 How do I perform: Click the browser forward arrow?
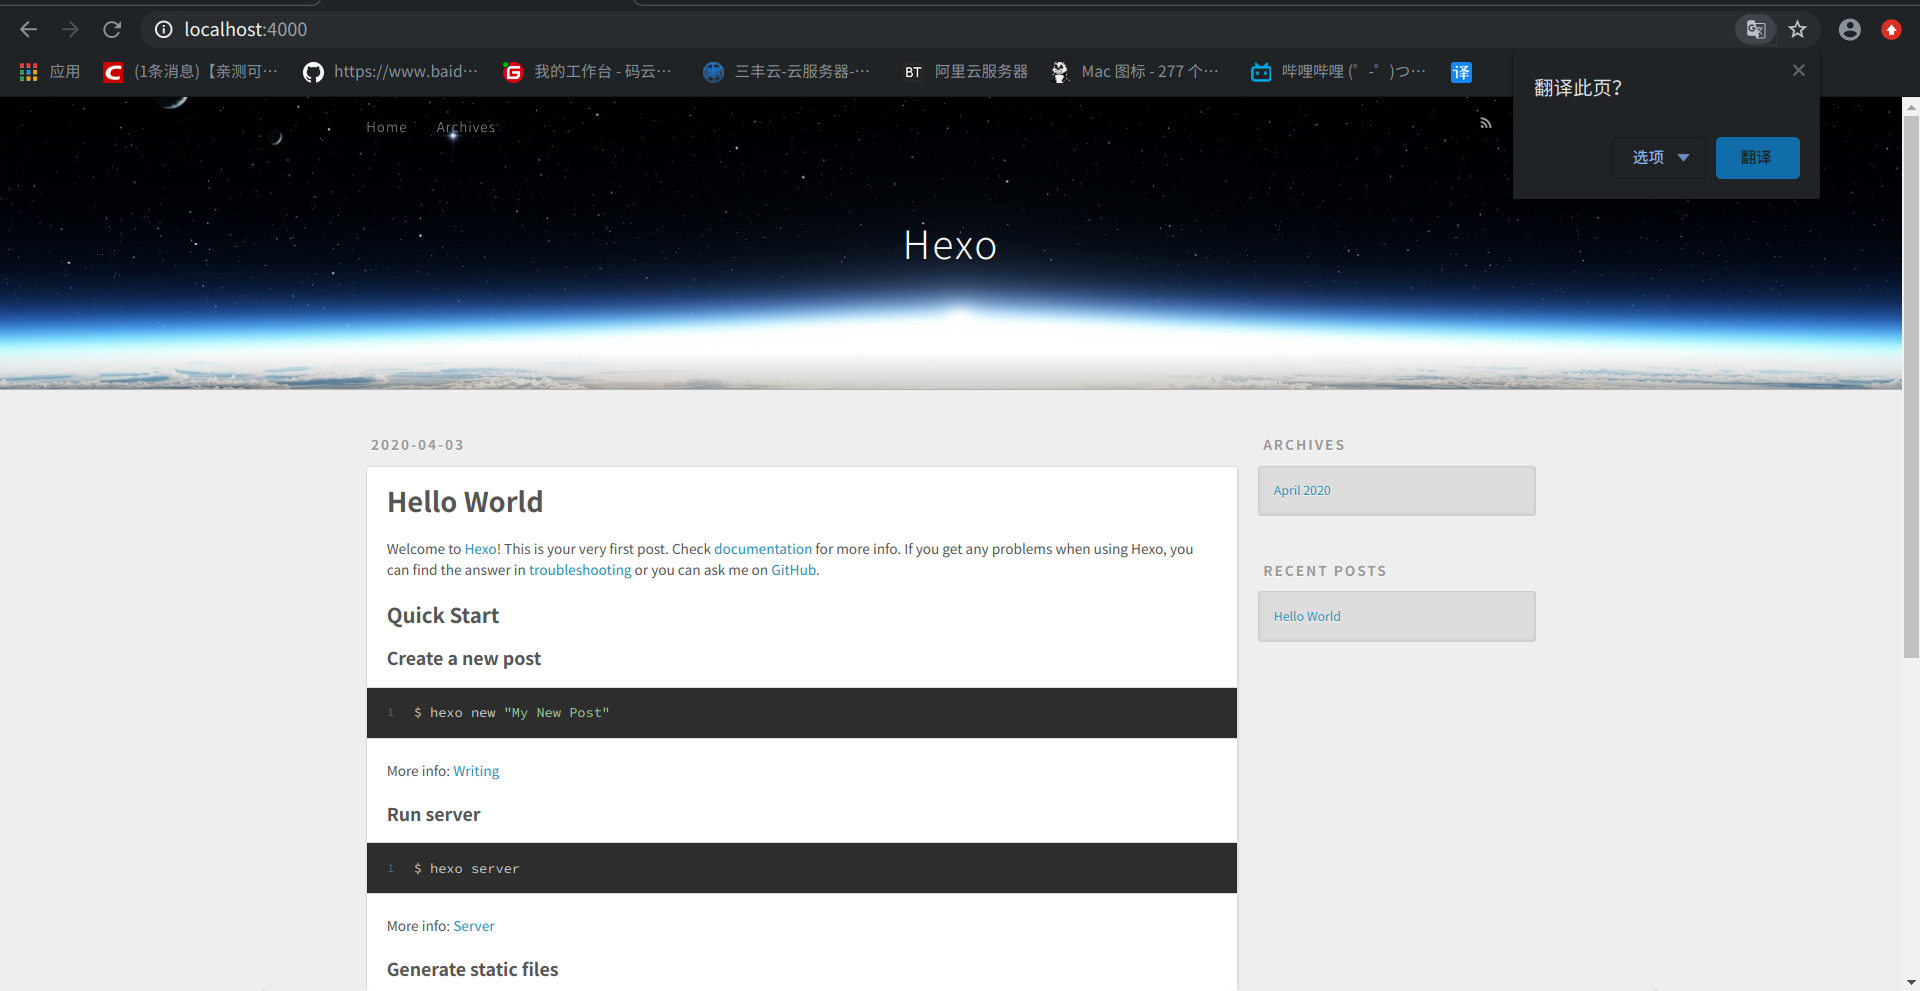[70, 29]
